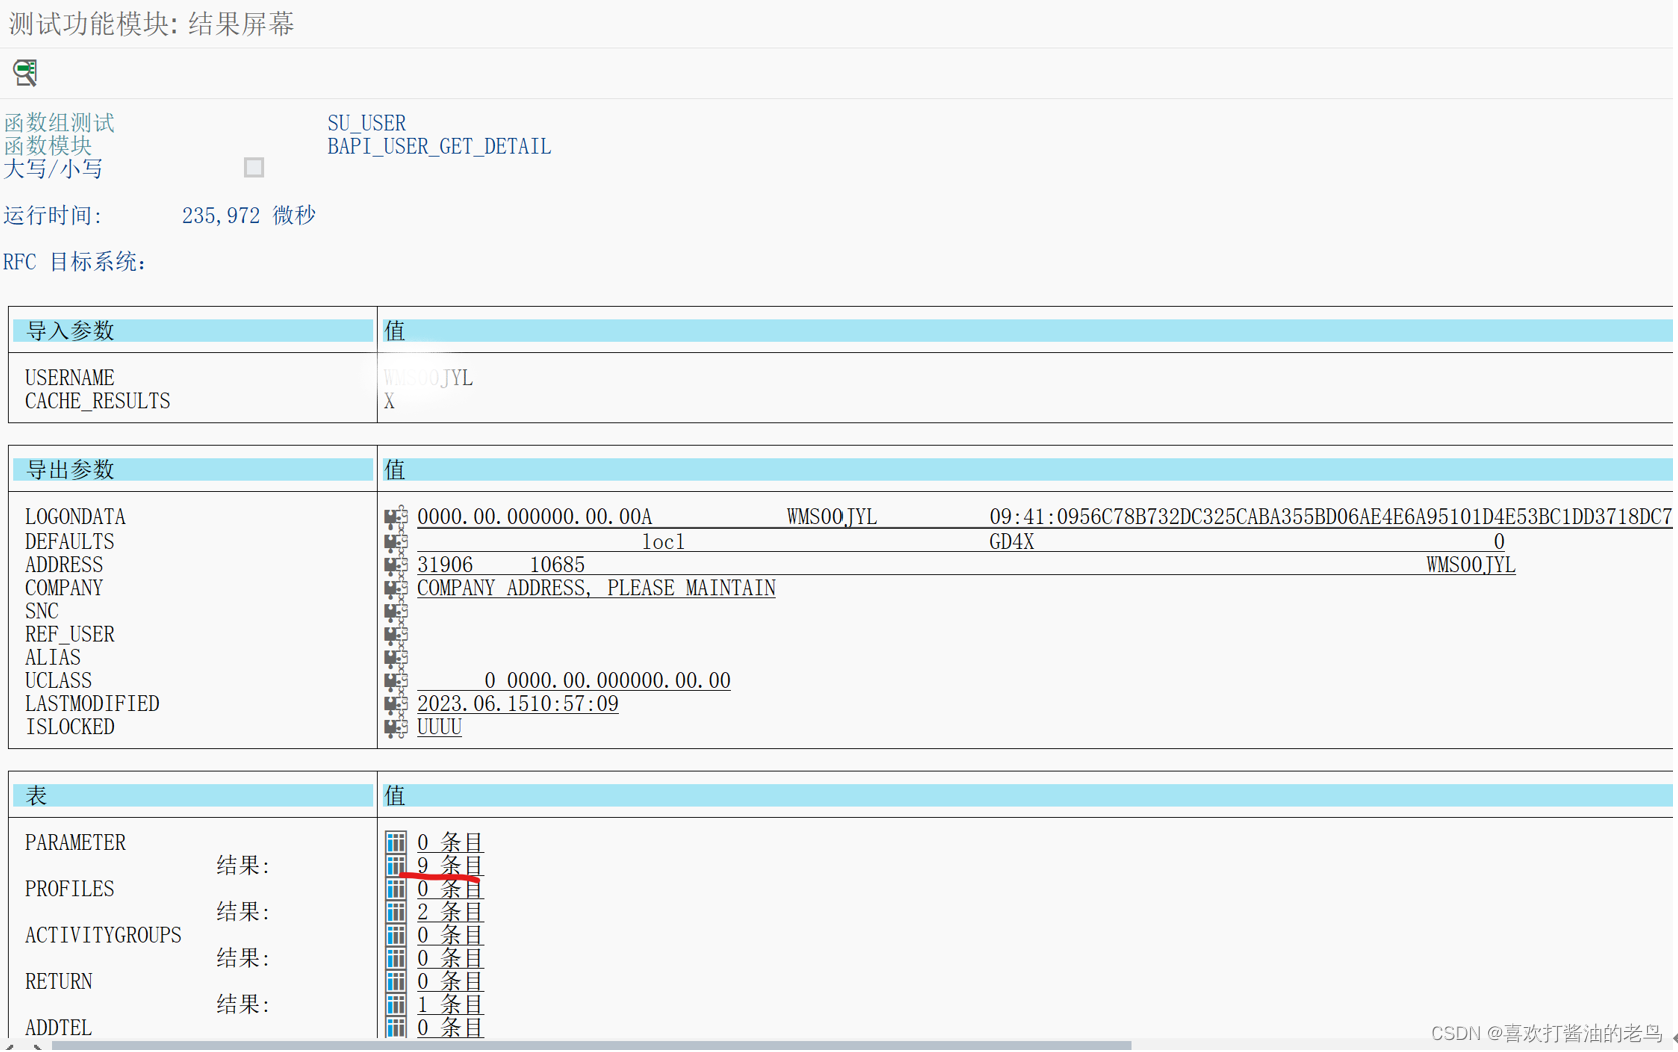Click the PROFILES result table icon

[396, 911]
